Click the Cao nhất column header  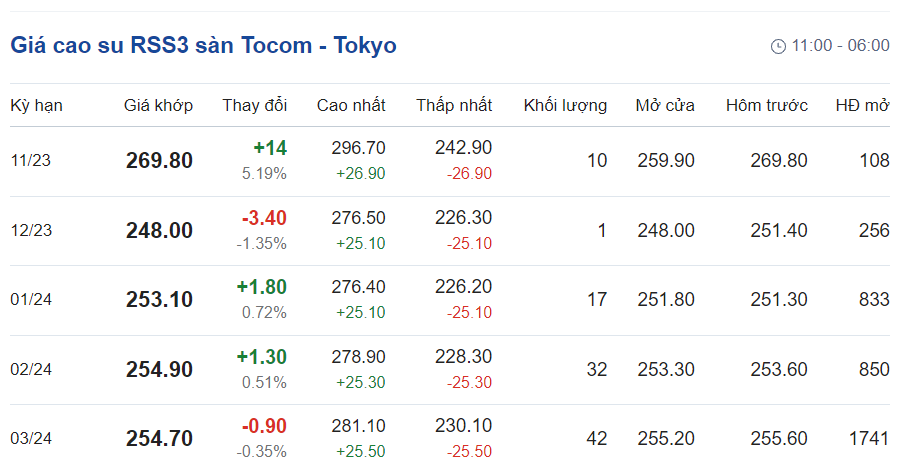pos(351,105)
